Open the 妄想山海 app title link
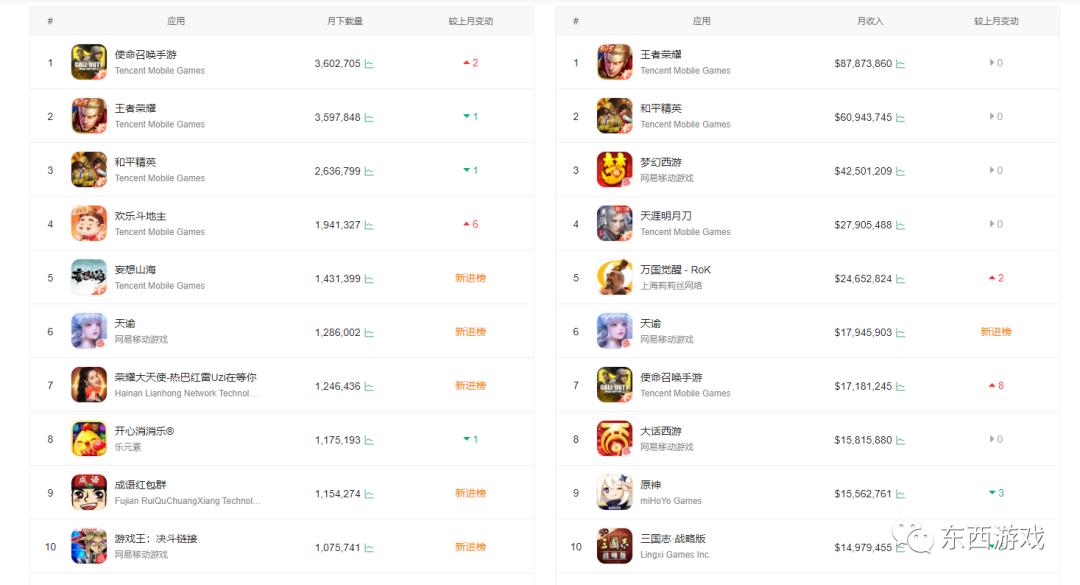This screenshot has height=585, width=1080. 135,269
